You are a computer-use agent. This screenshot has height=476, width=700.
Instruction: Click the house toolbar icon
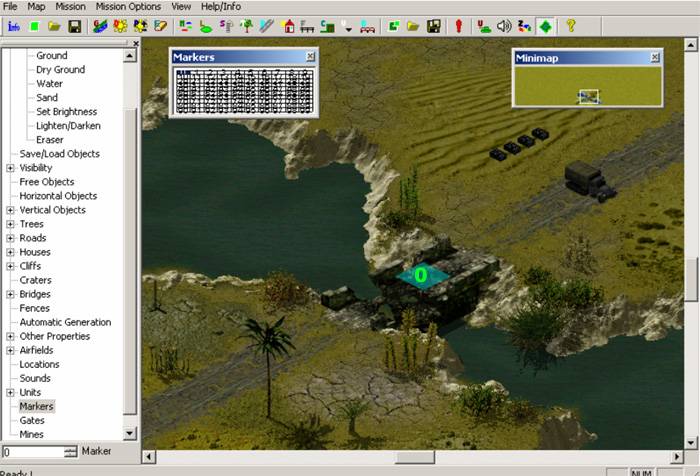[288, 25]
